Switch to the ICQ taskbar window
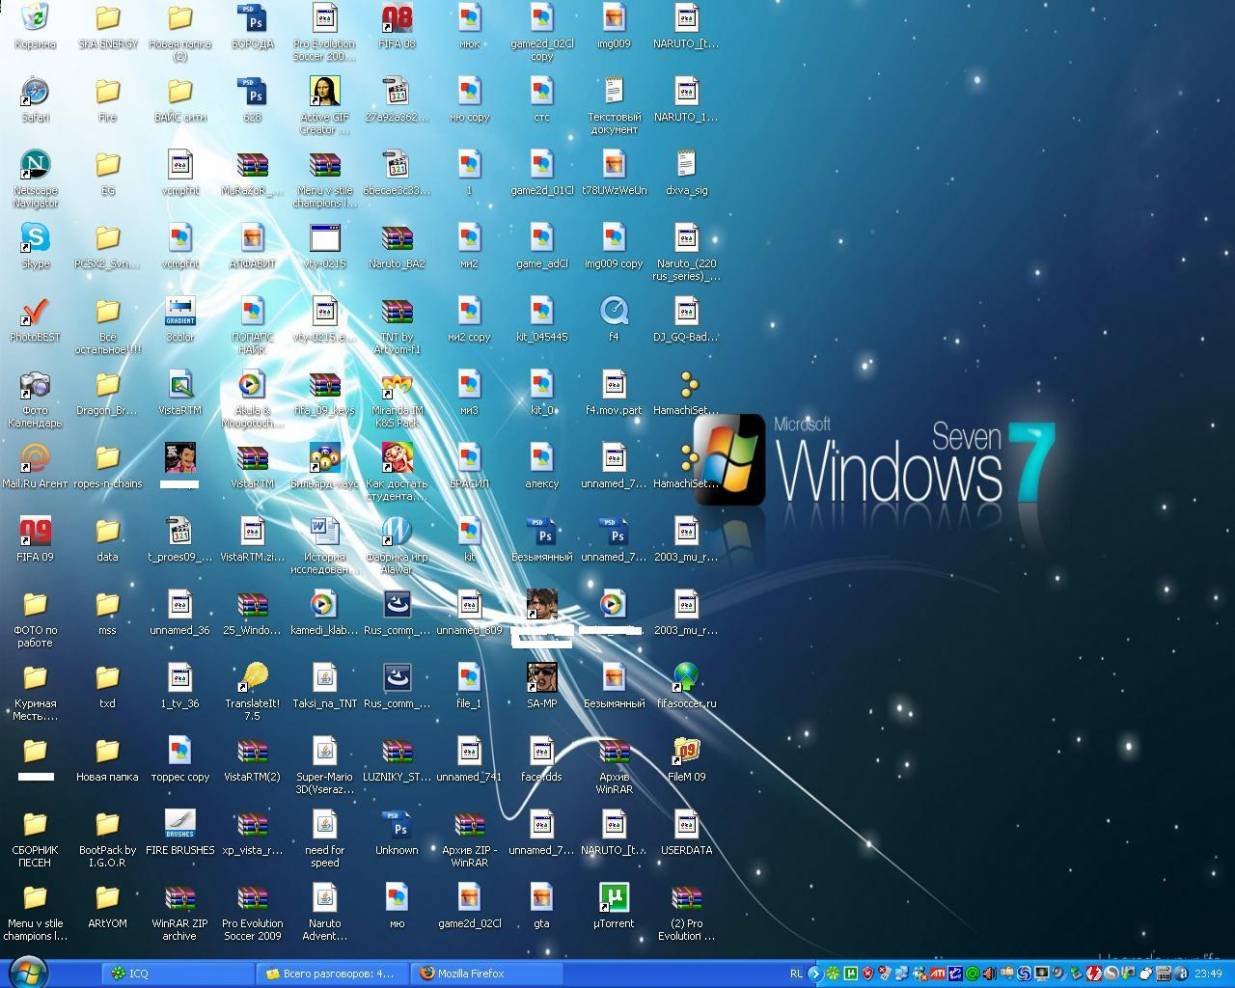The height and width of the screenshot is (988, 1235). click(x=177, y=973)
